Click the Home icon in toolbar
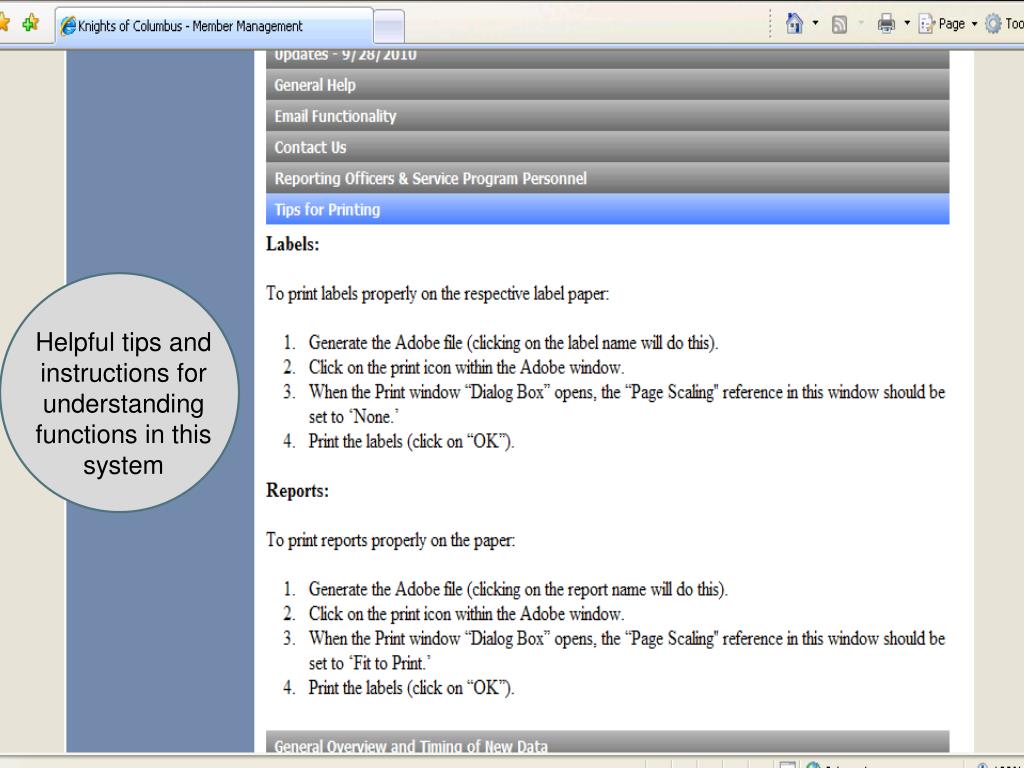This screenshot has height=768, width=1024. (794, 24)
